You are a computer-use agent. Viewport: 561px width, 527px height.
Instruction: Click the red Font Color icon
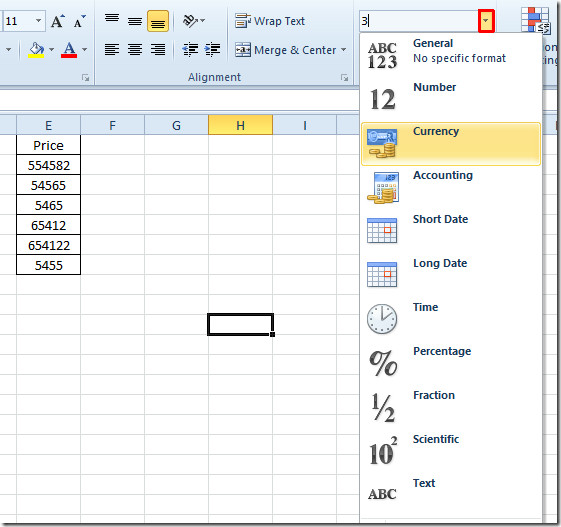click(x=69, y=49)
